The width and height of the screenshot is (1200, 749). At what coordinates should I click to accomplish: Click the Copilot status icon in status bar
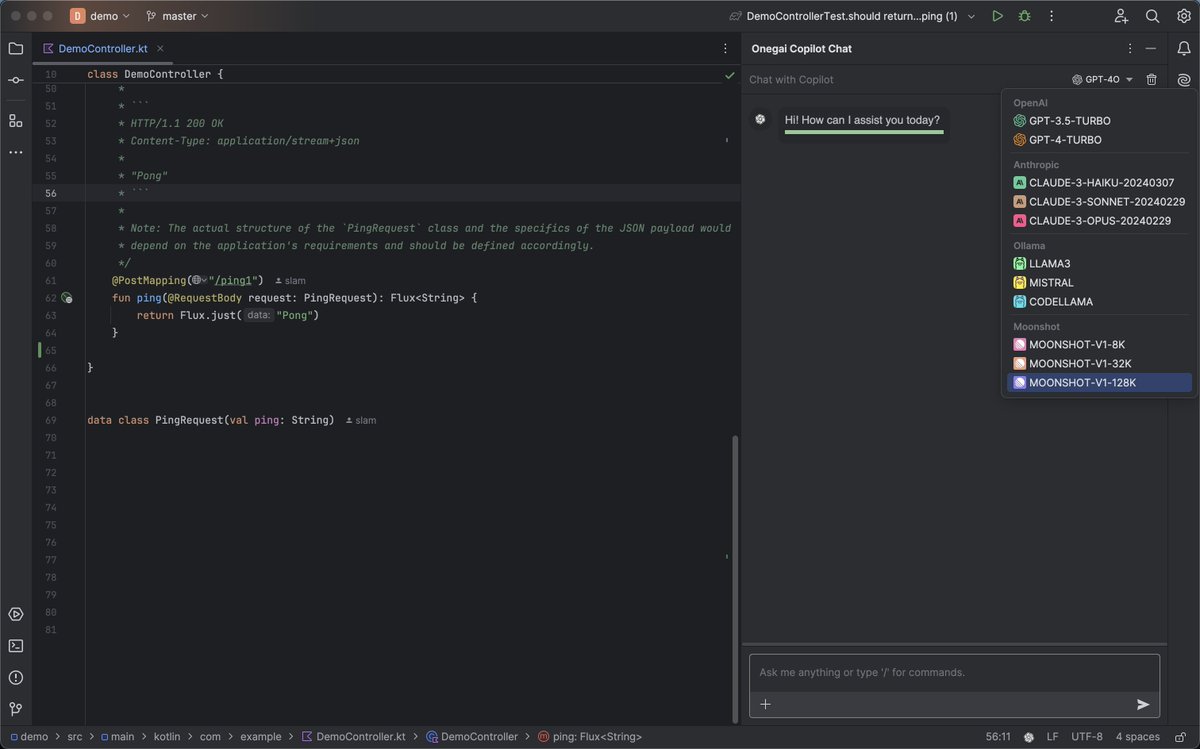pos(1029,737)
